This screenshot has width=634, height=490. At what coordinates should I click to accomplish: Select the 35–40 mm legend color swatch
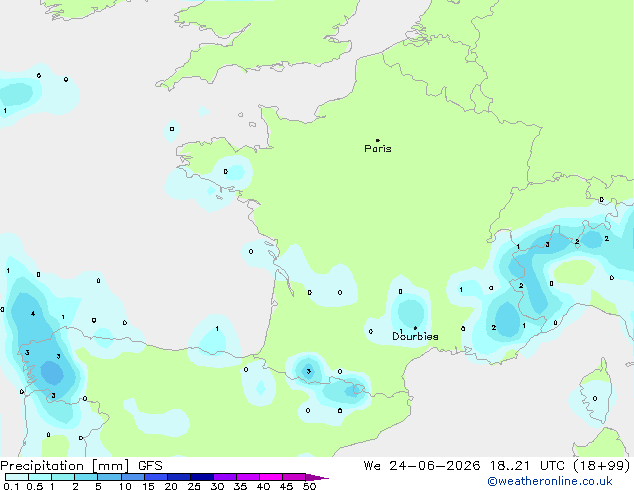tap(248, 477)
